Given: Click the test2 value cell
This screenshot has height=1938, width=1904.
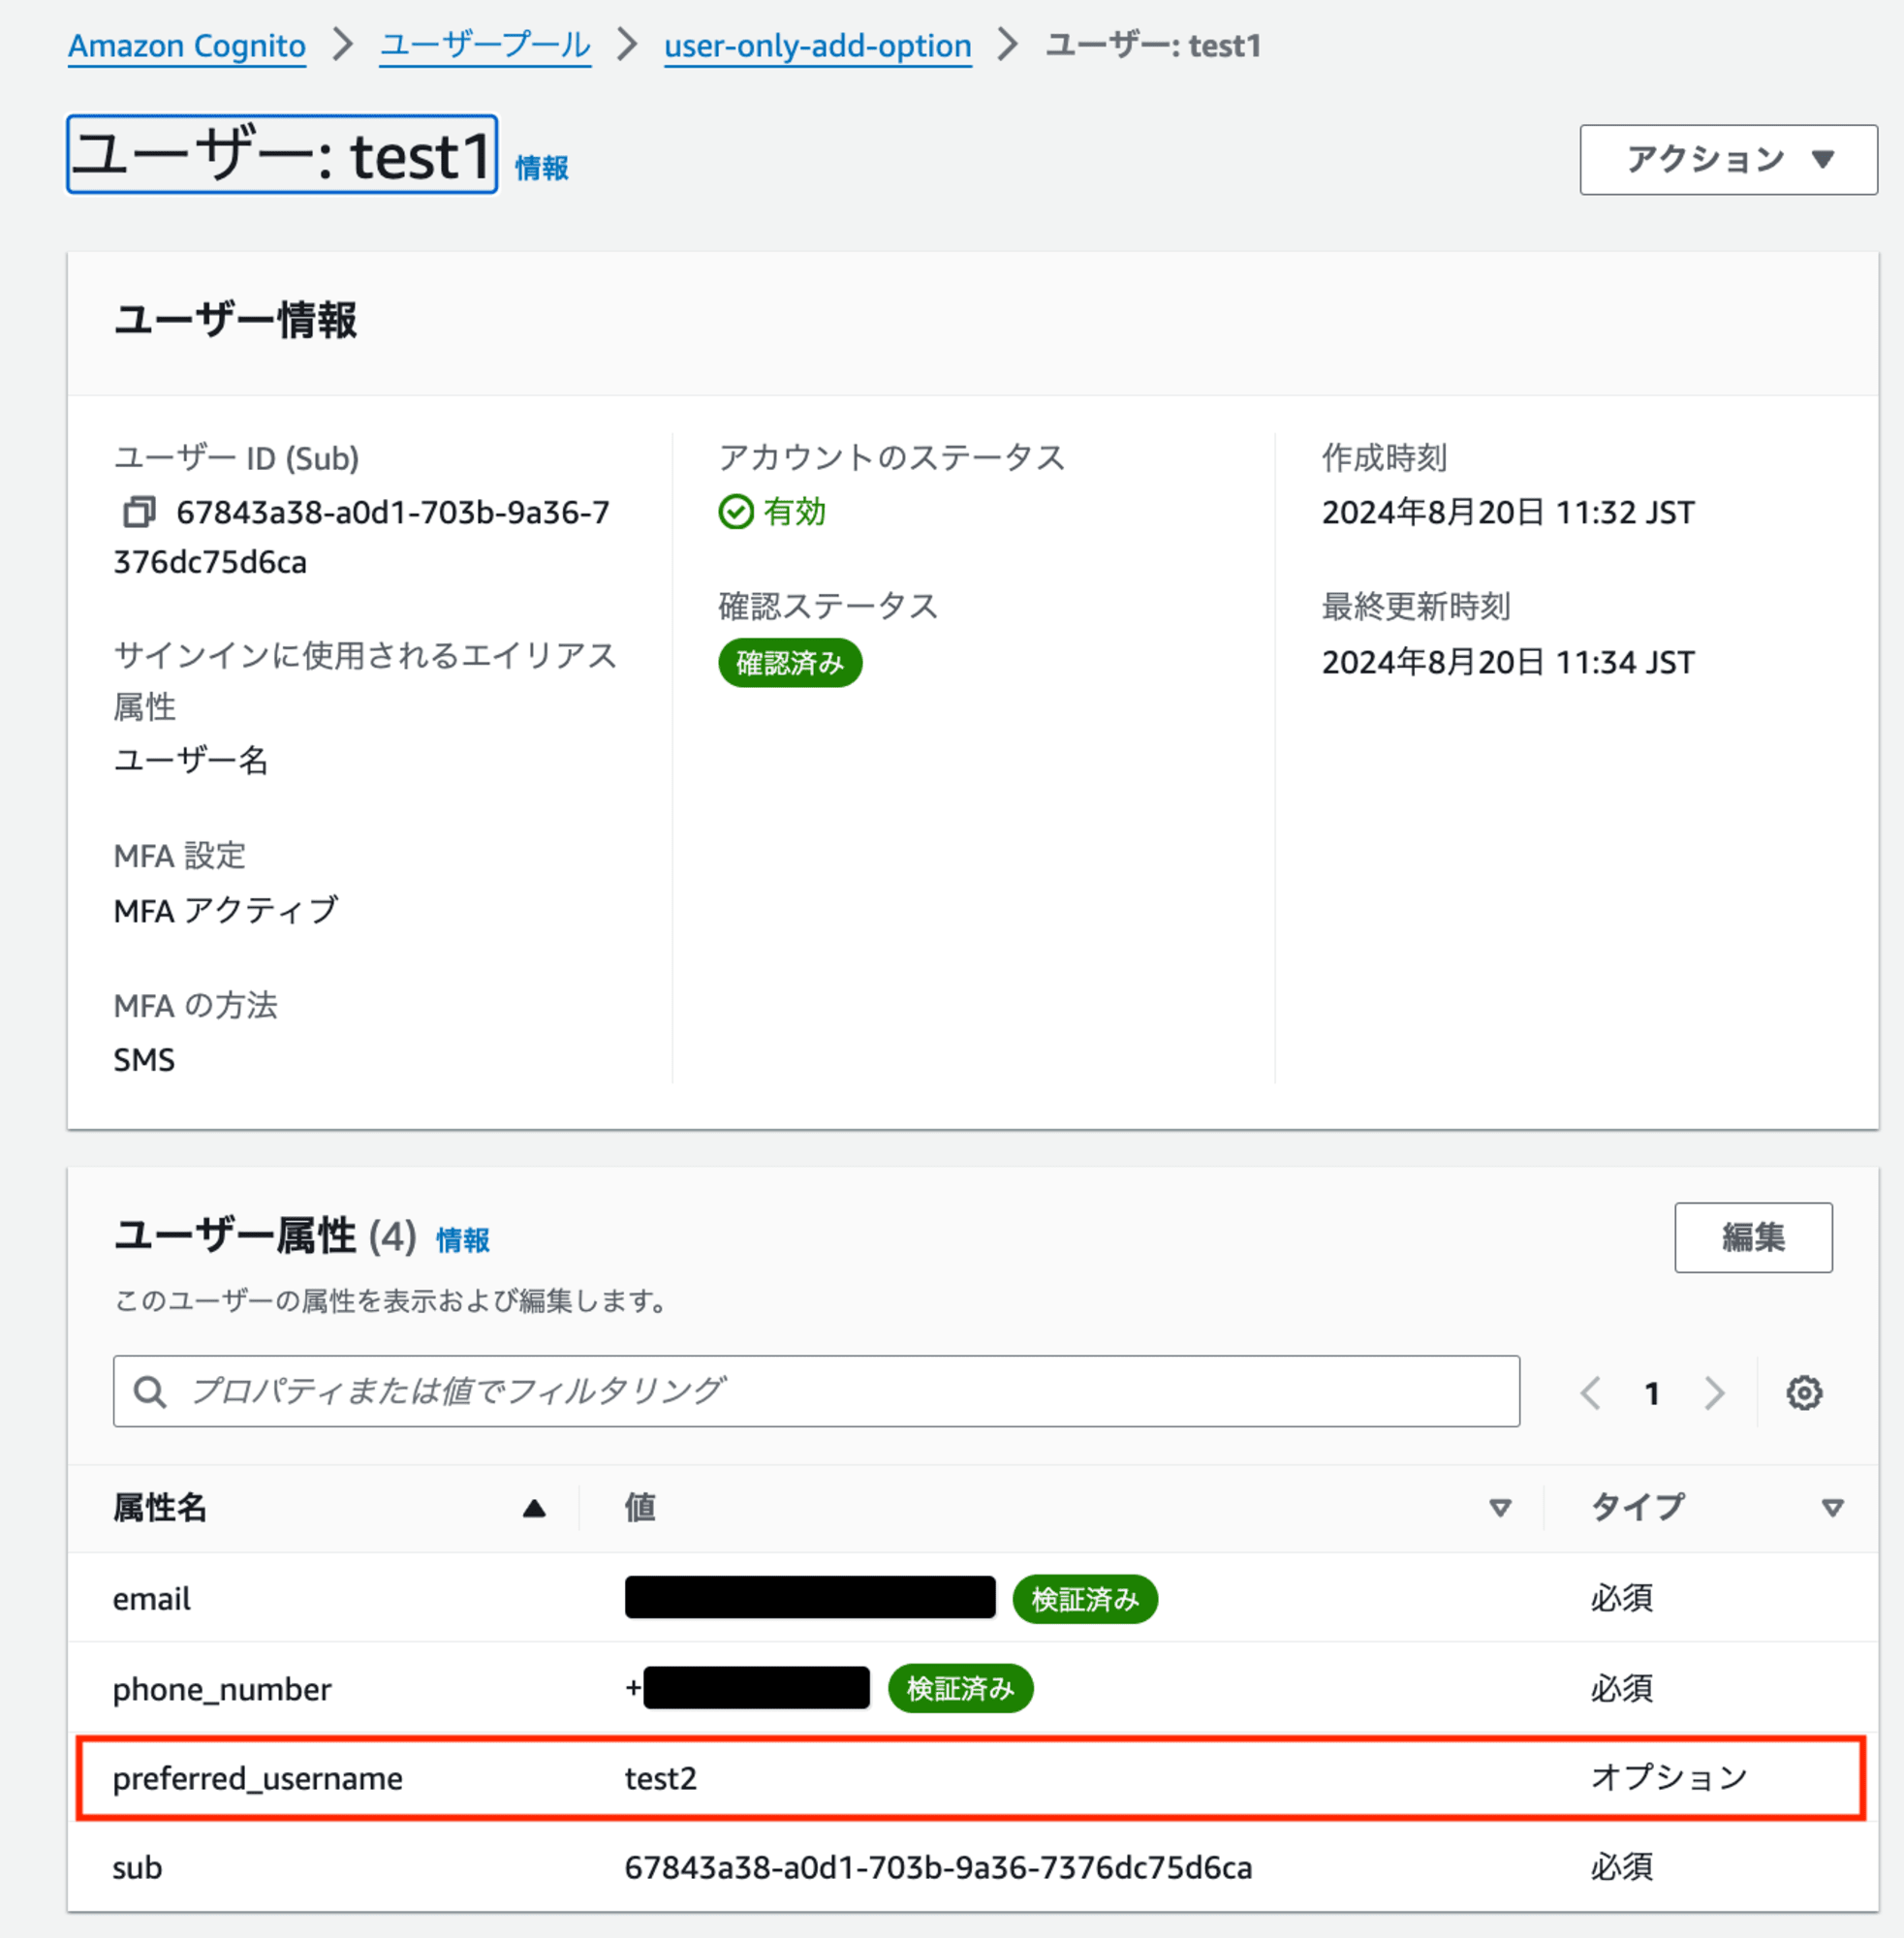Looking at the screenshot, I should point(661,1778).
